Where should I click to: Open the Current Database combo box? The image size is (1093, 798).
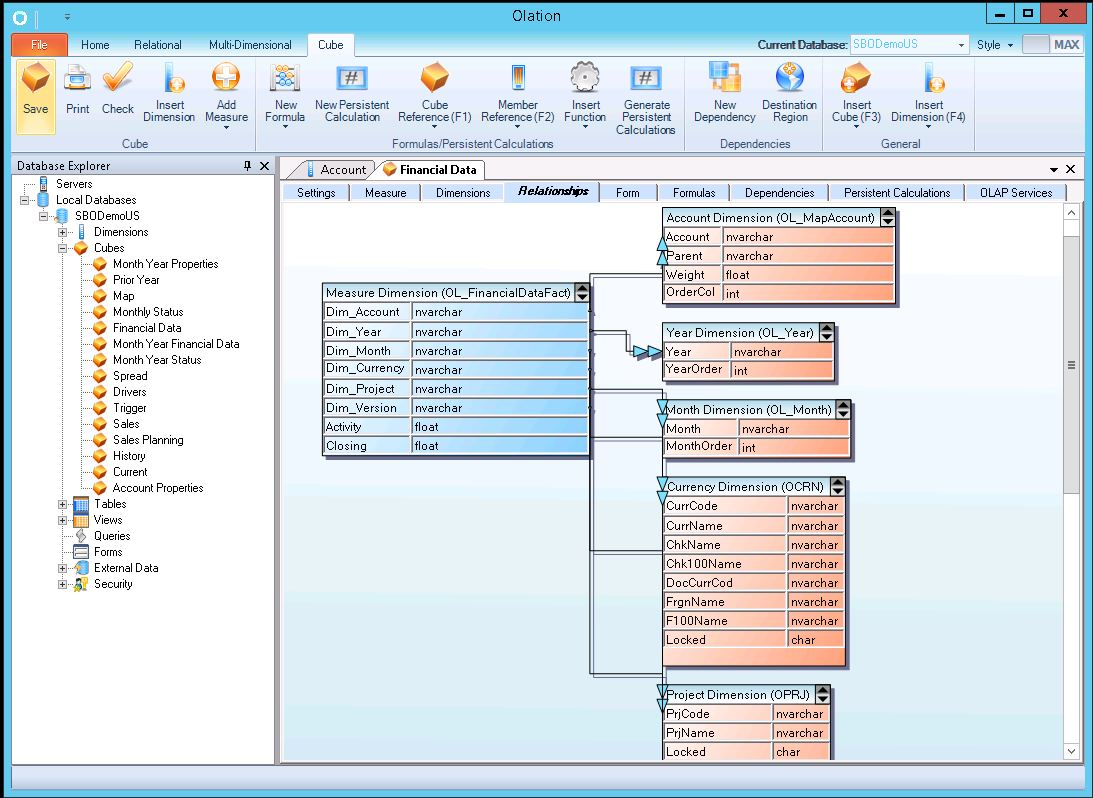(x=910, y=44)
